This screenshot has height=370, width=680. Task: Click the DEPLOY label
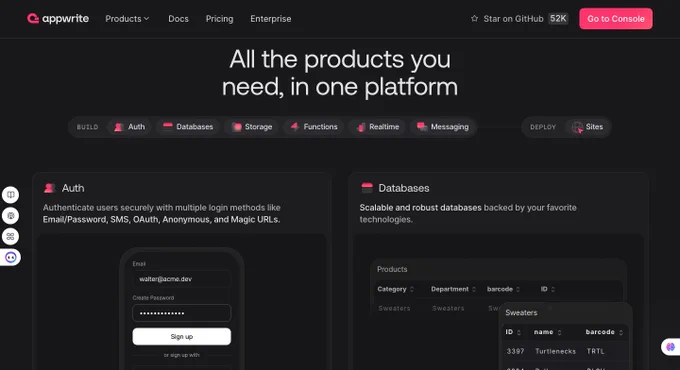(543, 127)
